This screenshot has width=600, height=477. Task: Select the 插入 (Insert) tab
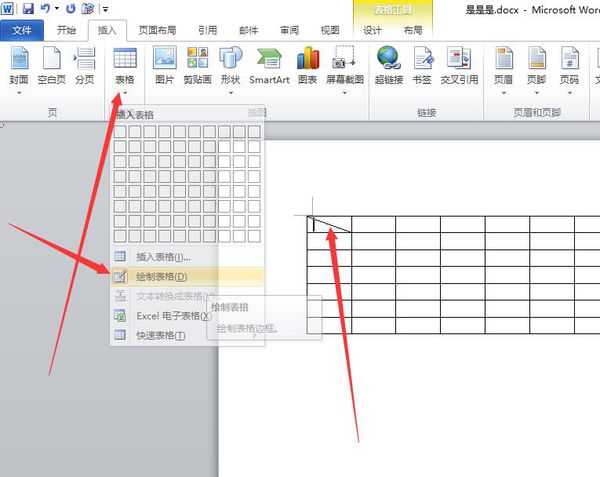point(107,30)
